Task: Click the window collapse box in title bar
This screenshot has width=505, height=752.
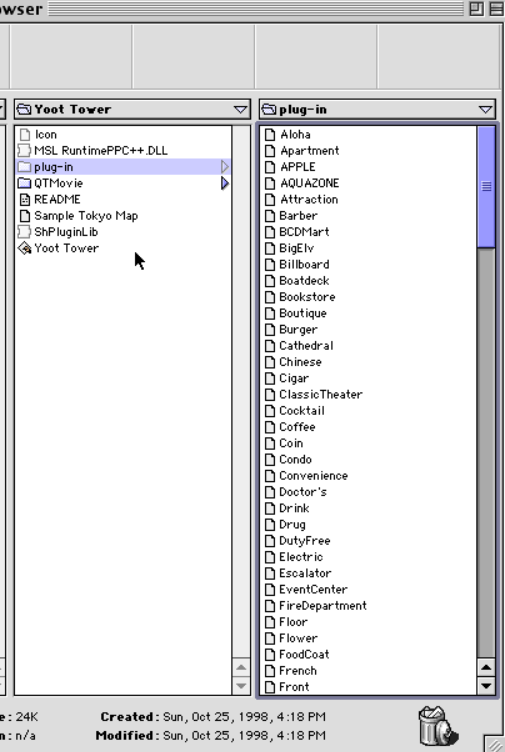Action: coord(497,9)
